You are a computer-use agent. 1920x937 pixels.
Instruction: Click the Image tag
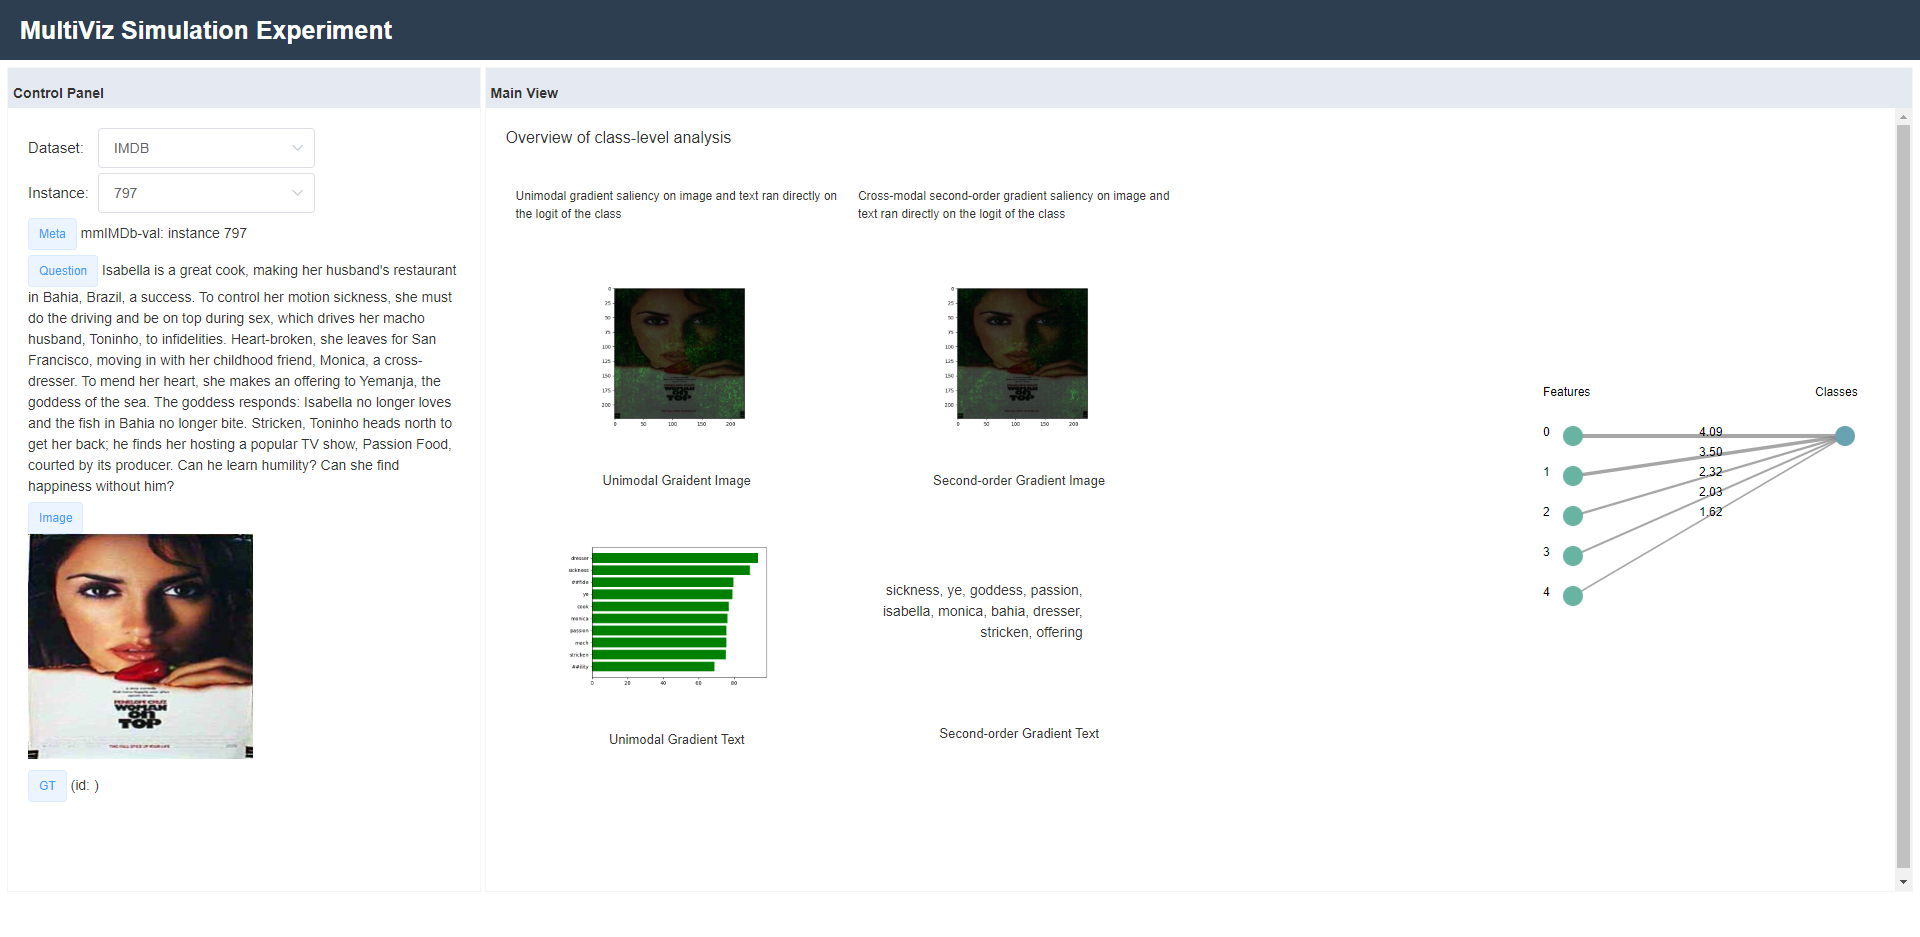pyautogui.click(x=56, y=518)
